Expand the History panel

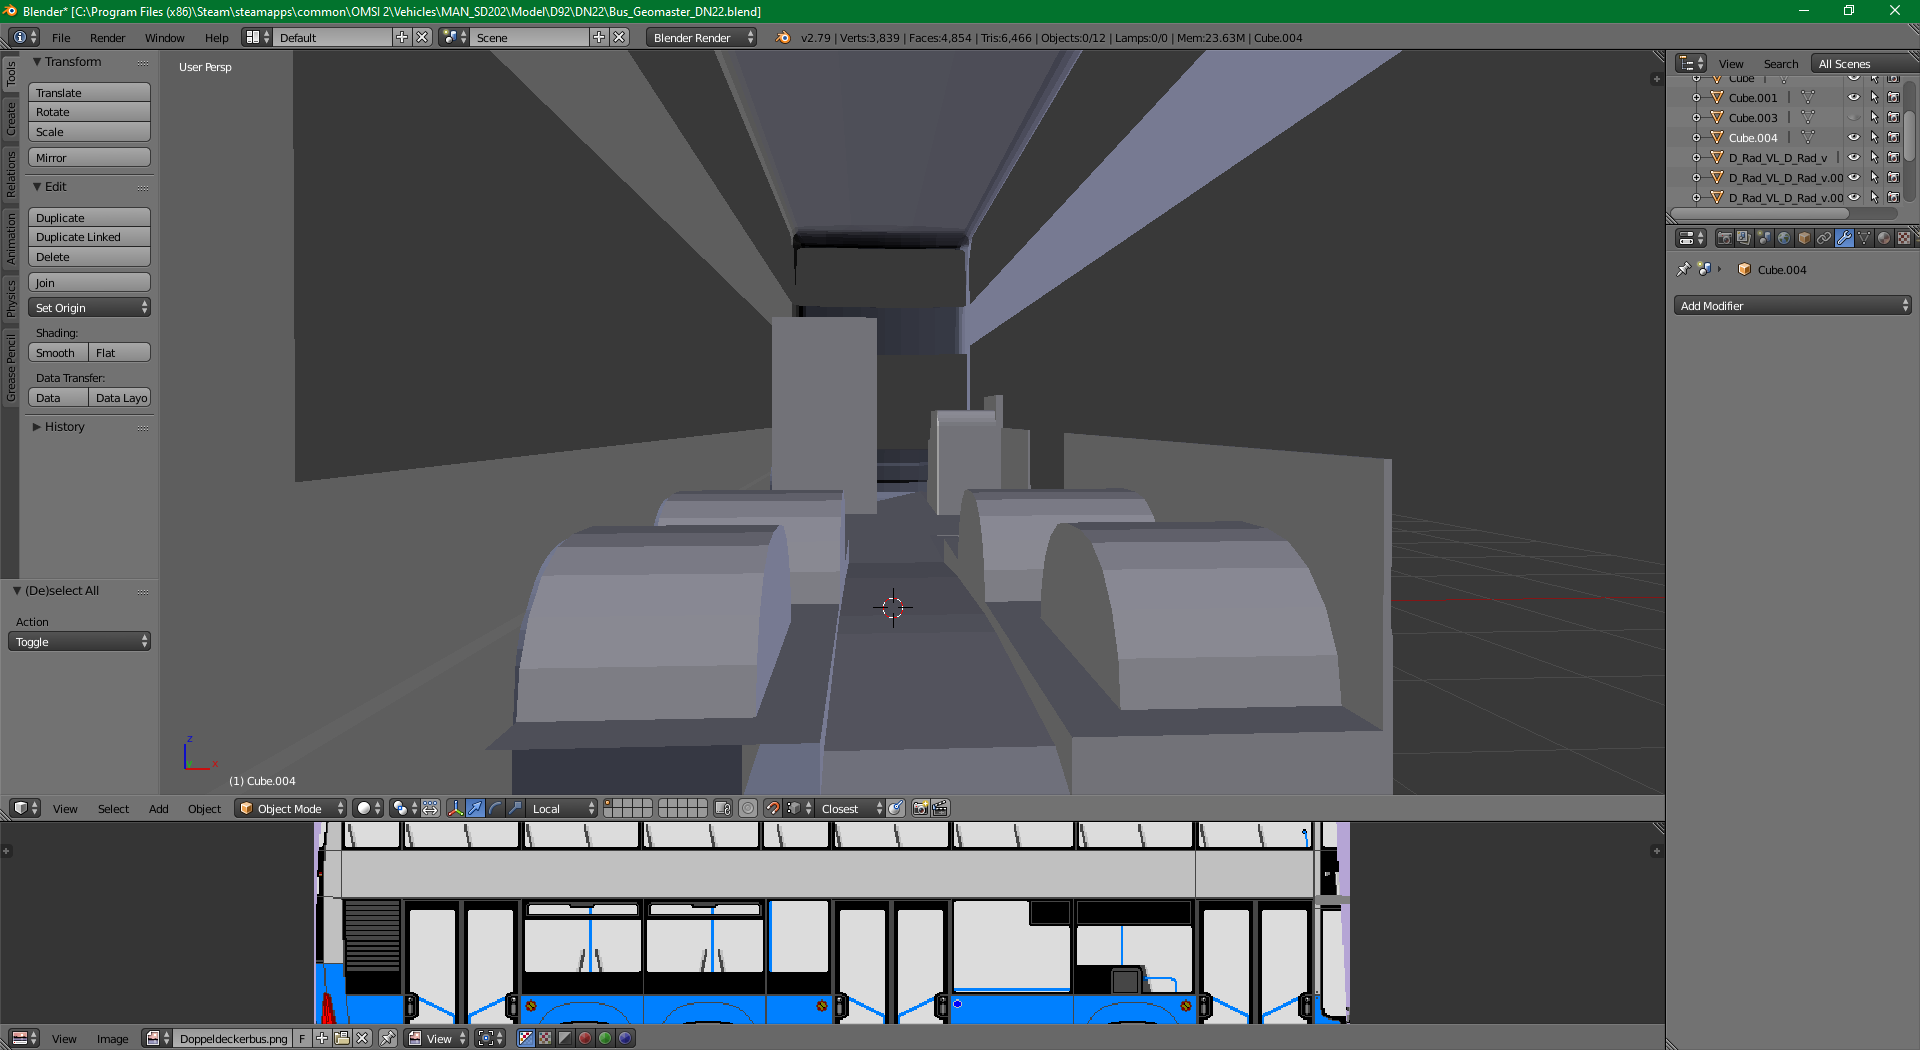click(64, 427)
